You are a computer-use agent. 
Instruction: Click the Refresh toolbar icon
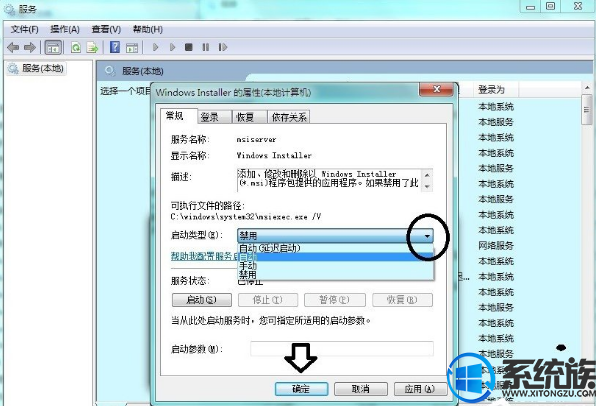76,48
